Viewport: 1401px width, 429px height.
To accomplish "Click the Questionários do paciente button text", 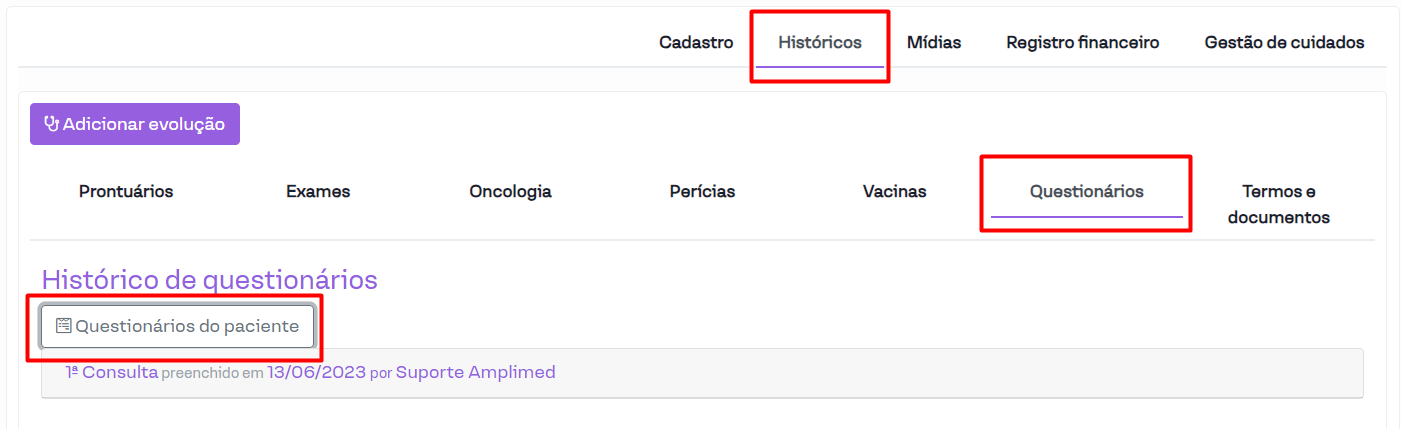I will pyautogui.click(x=187, y=326).
